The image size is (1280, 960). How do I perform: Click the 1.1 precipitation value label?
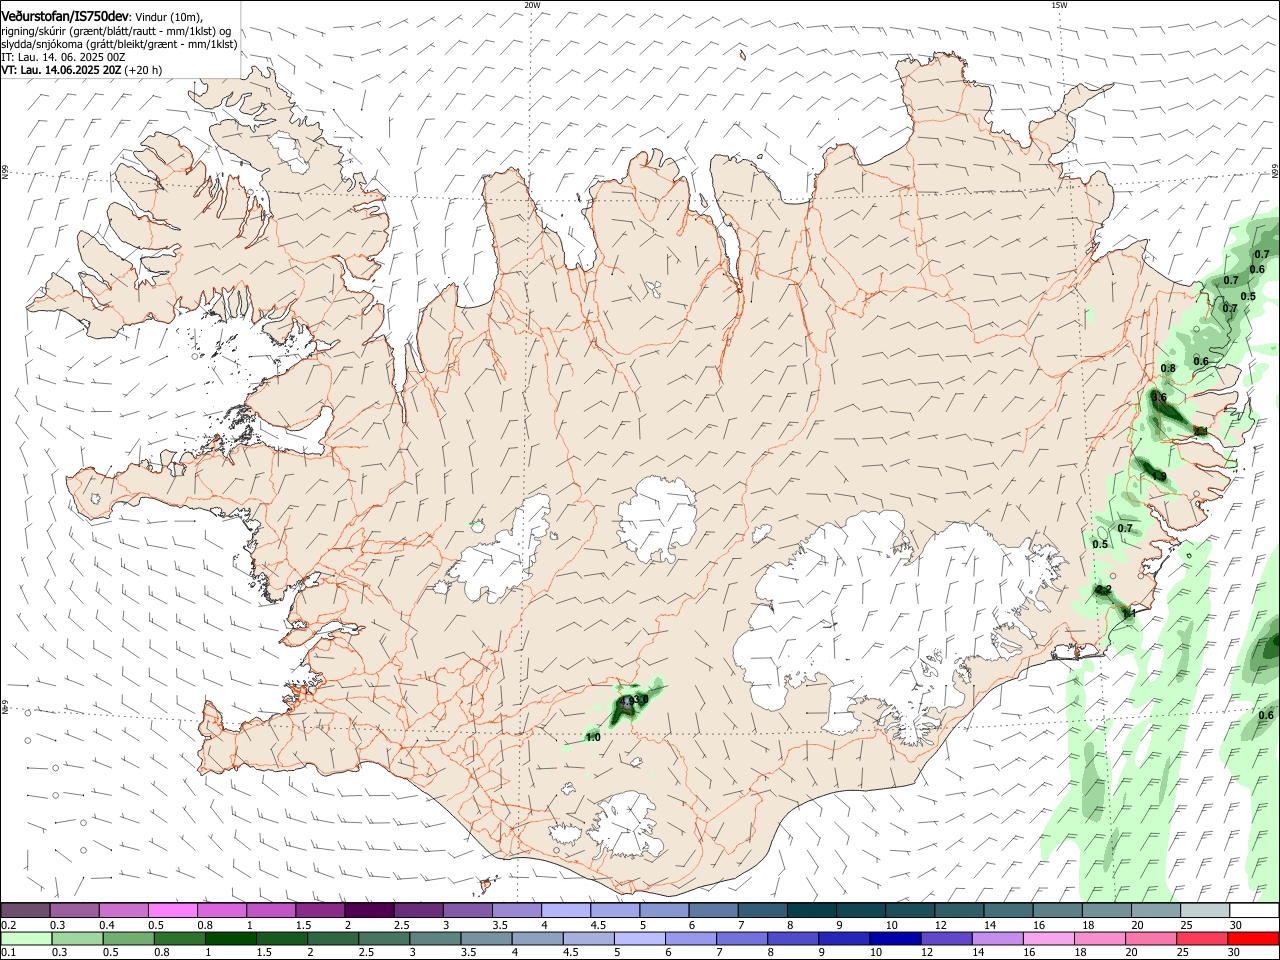pos(1129,612)
